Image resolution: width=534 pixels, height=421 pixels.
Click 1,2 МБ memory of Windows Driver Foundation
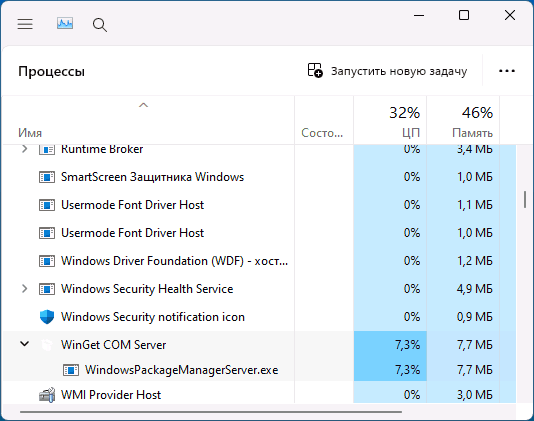(x=475, y=261)
